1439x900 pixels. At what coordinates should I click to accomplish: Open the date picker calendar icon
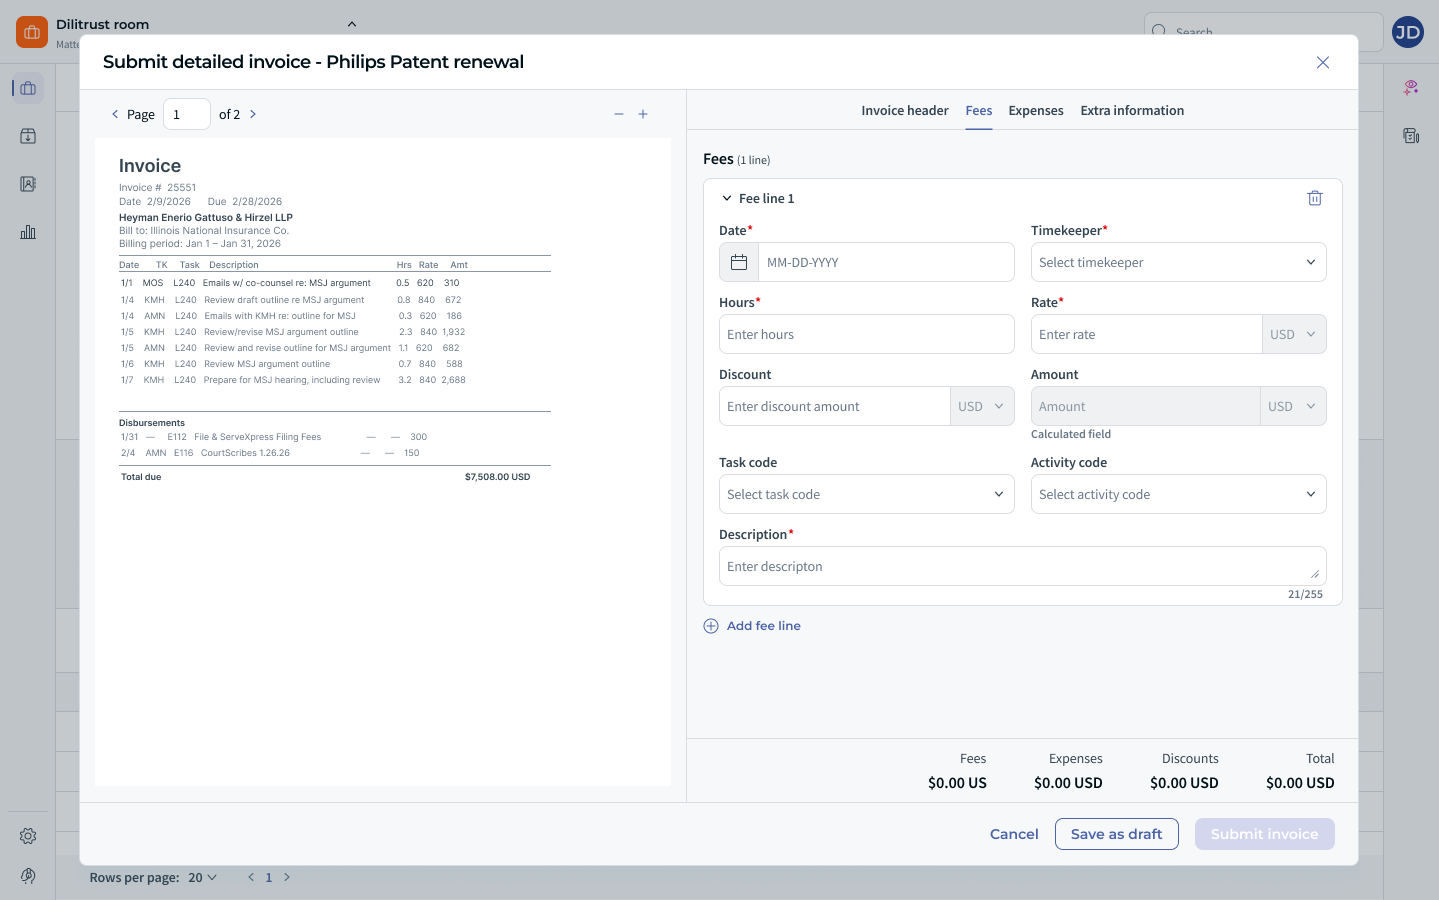tap(739, 262)
